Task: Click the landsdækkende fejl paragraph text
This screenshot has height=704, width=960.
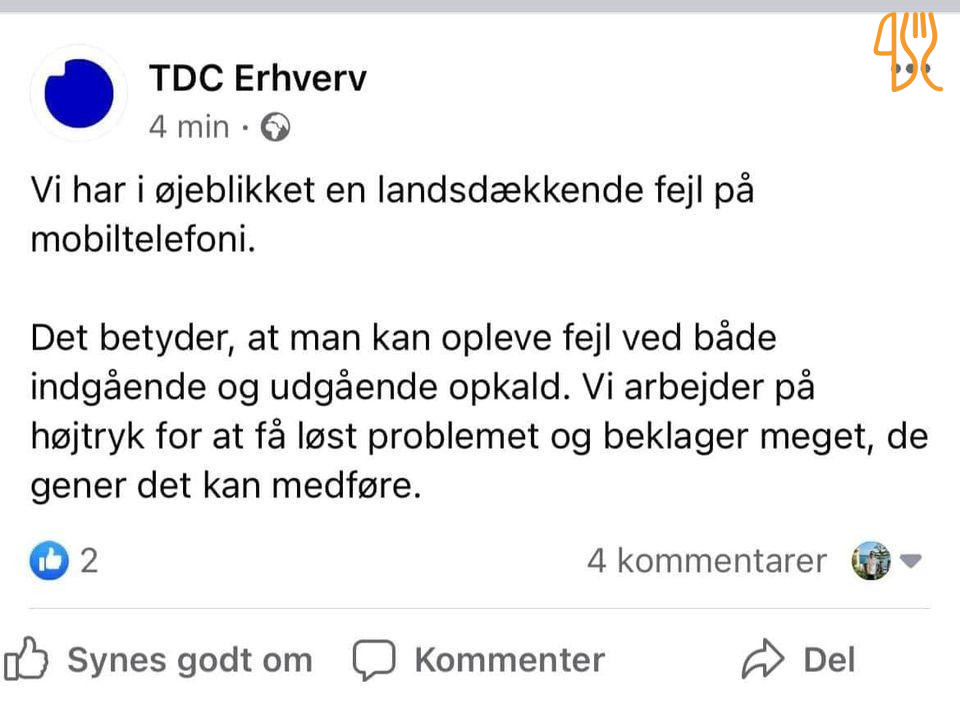Action: coord(392,214)
